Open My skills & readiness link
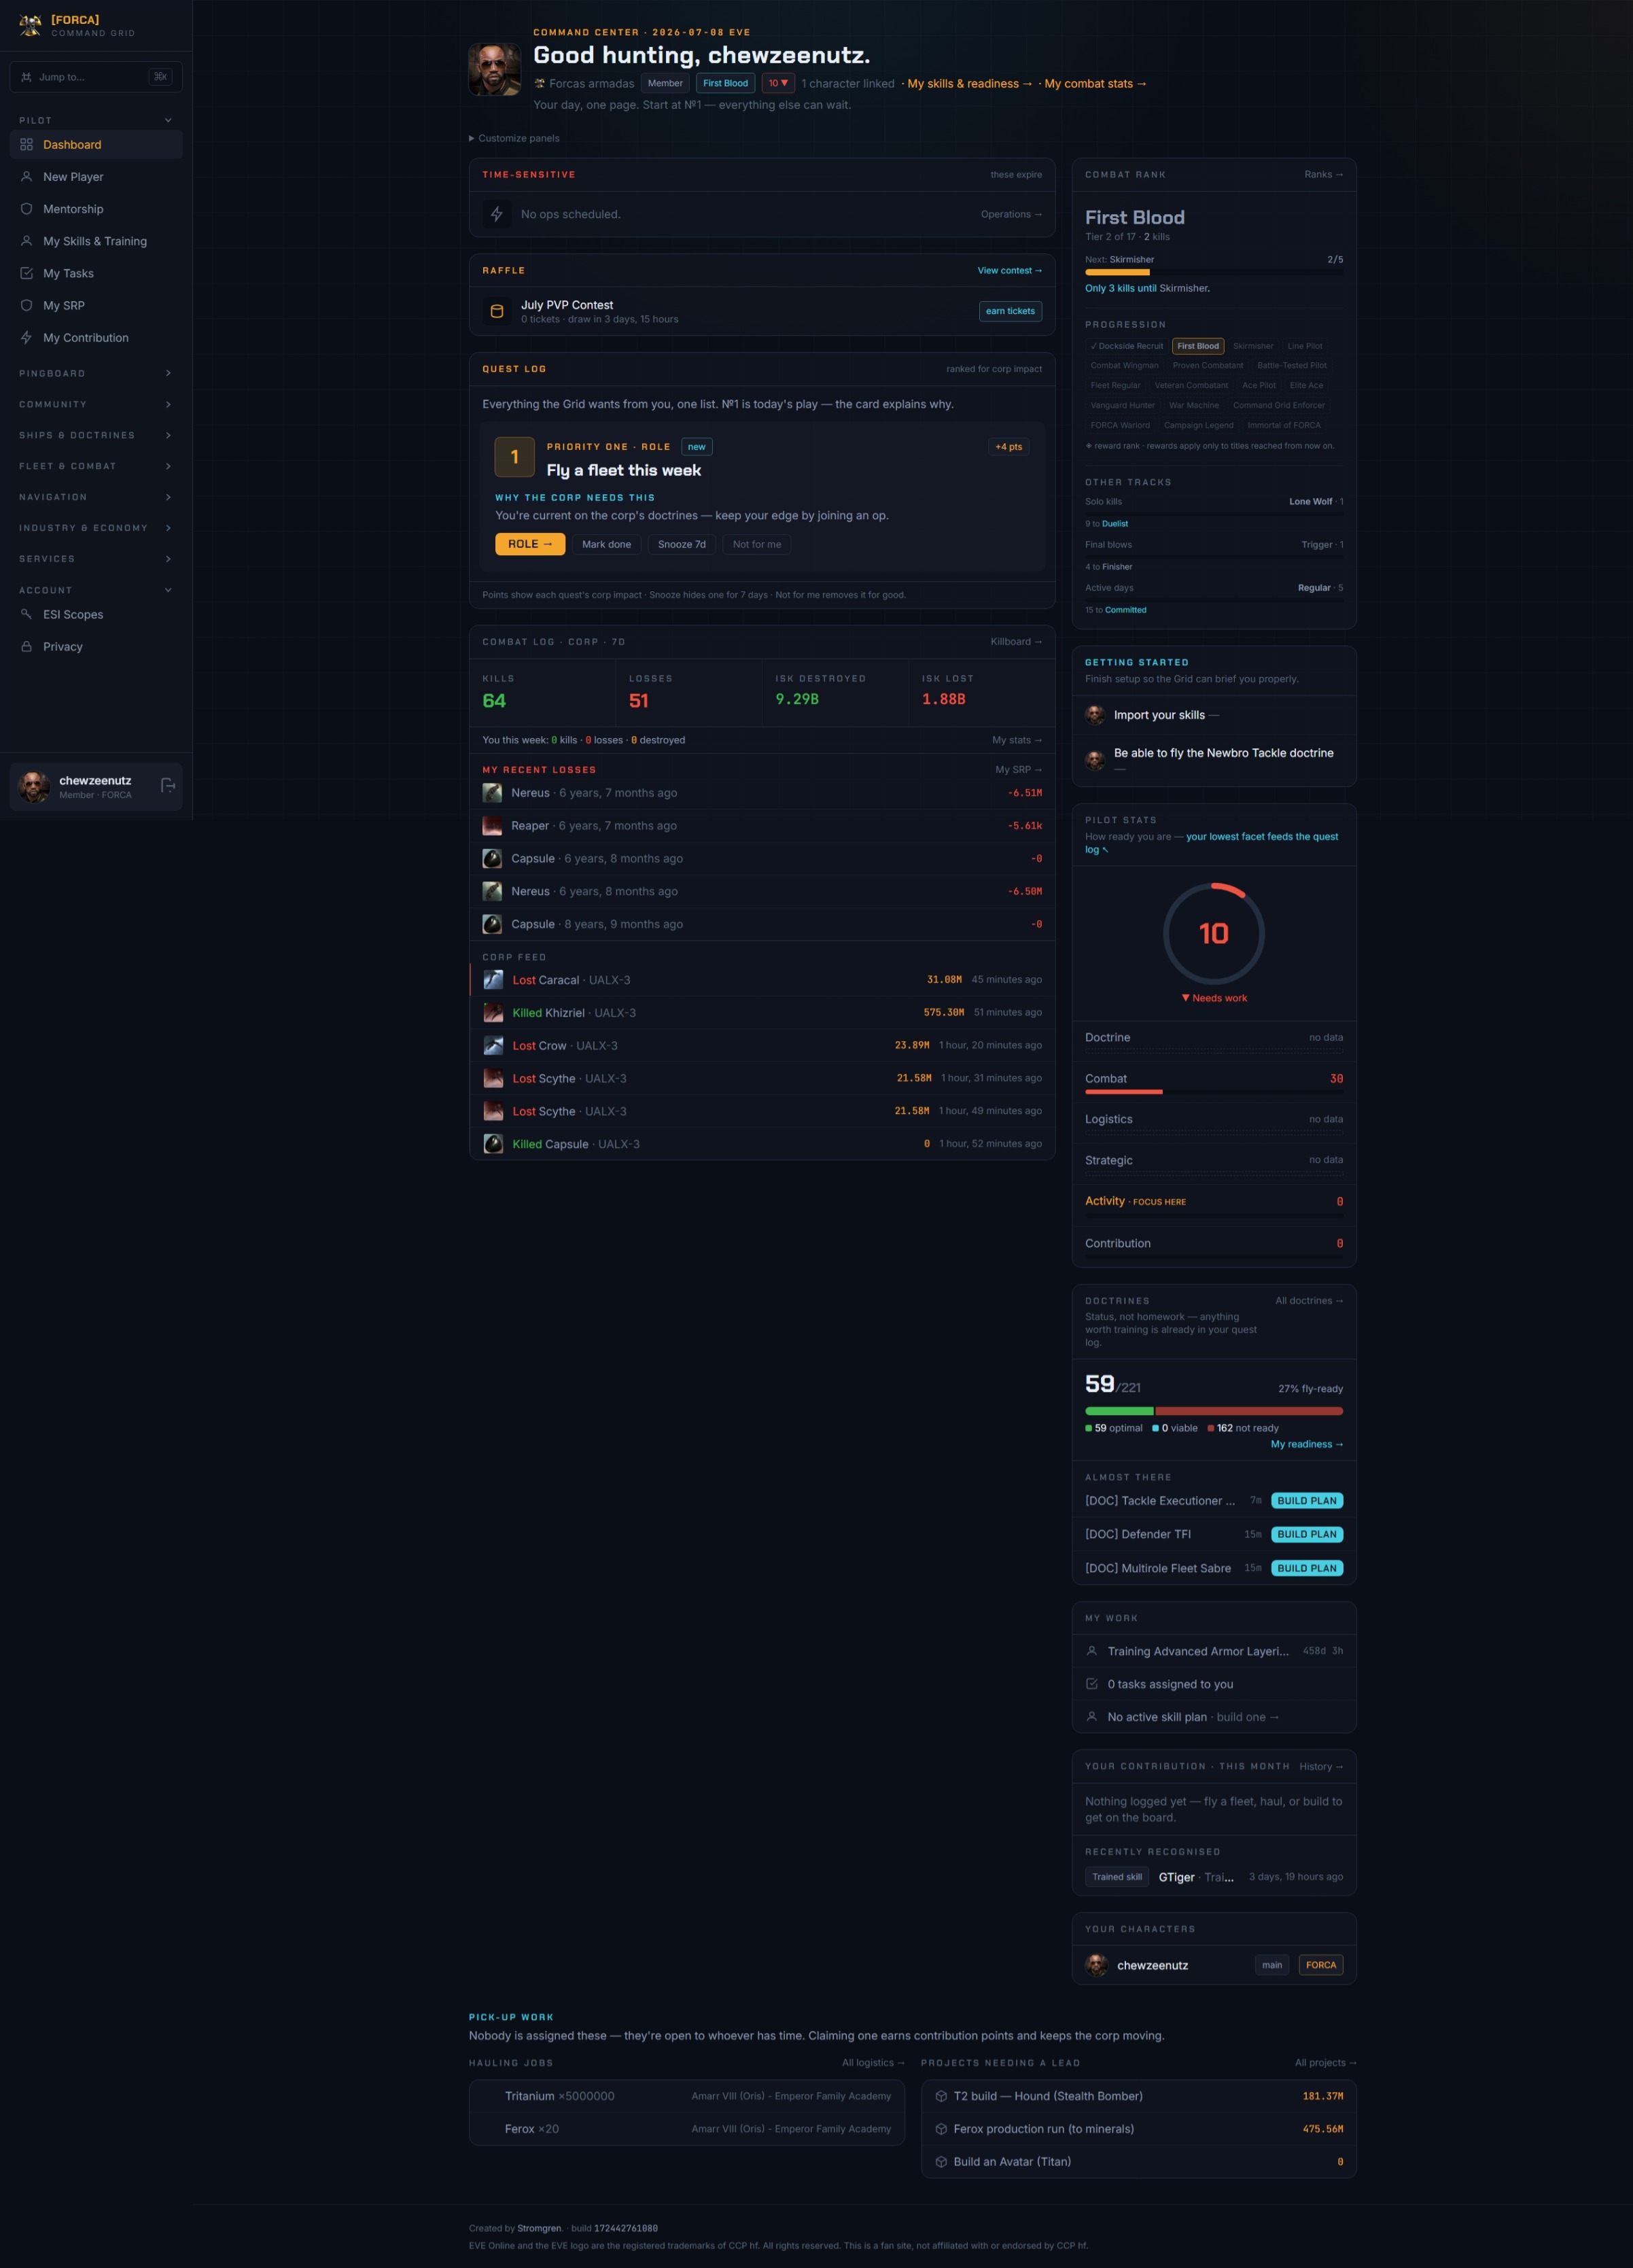The image size is (1633, 2268). pos(970,84)
